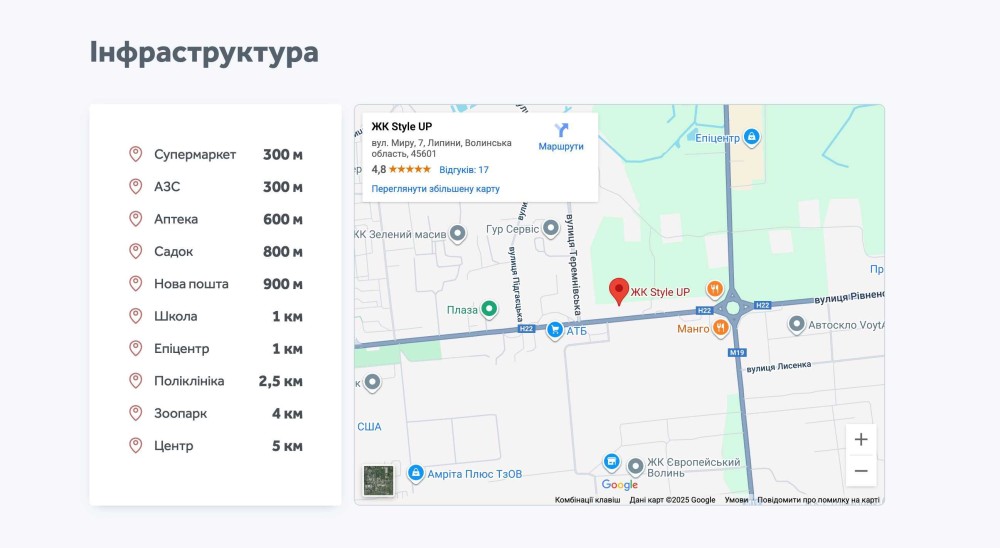Switch to satellite view thumbnail
Viewport: 1000px width, 548px height.
click(378, 480)
